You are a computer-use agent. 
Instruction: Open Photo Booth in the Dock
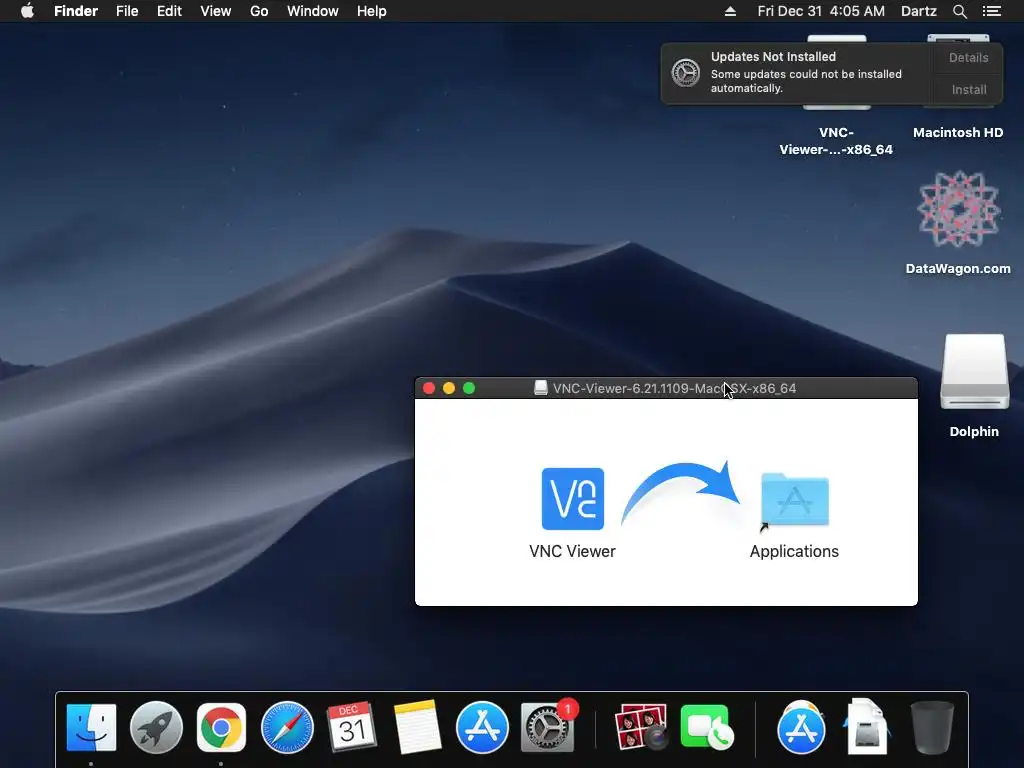pyautogui.click(x=641, y=727)
